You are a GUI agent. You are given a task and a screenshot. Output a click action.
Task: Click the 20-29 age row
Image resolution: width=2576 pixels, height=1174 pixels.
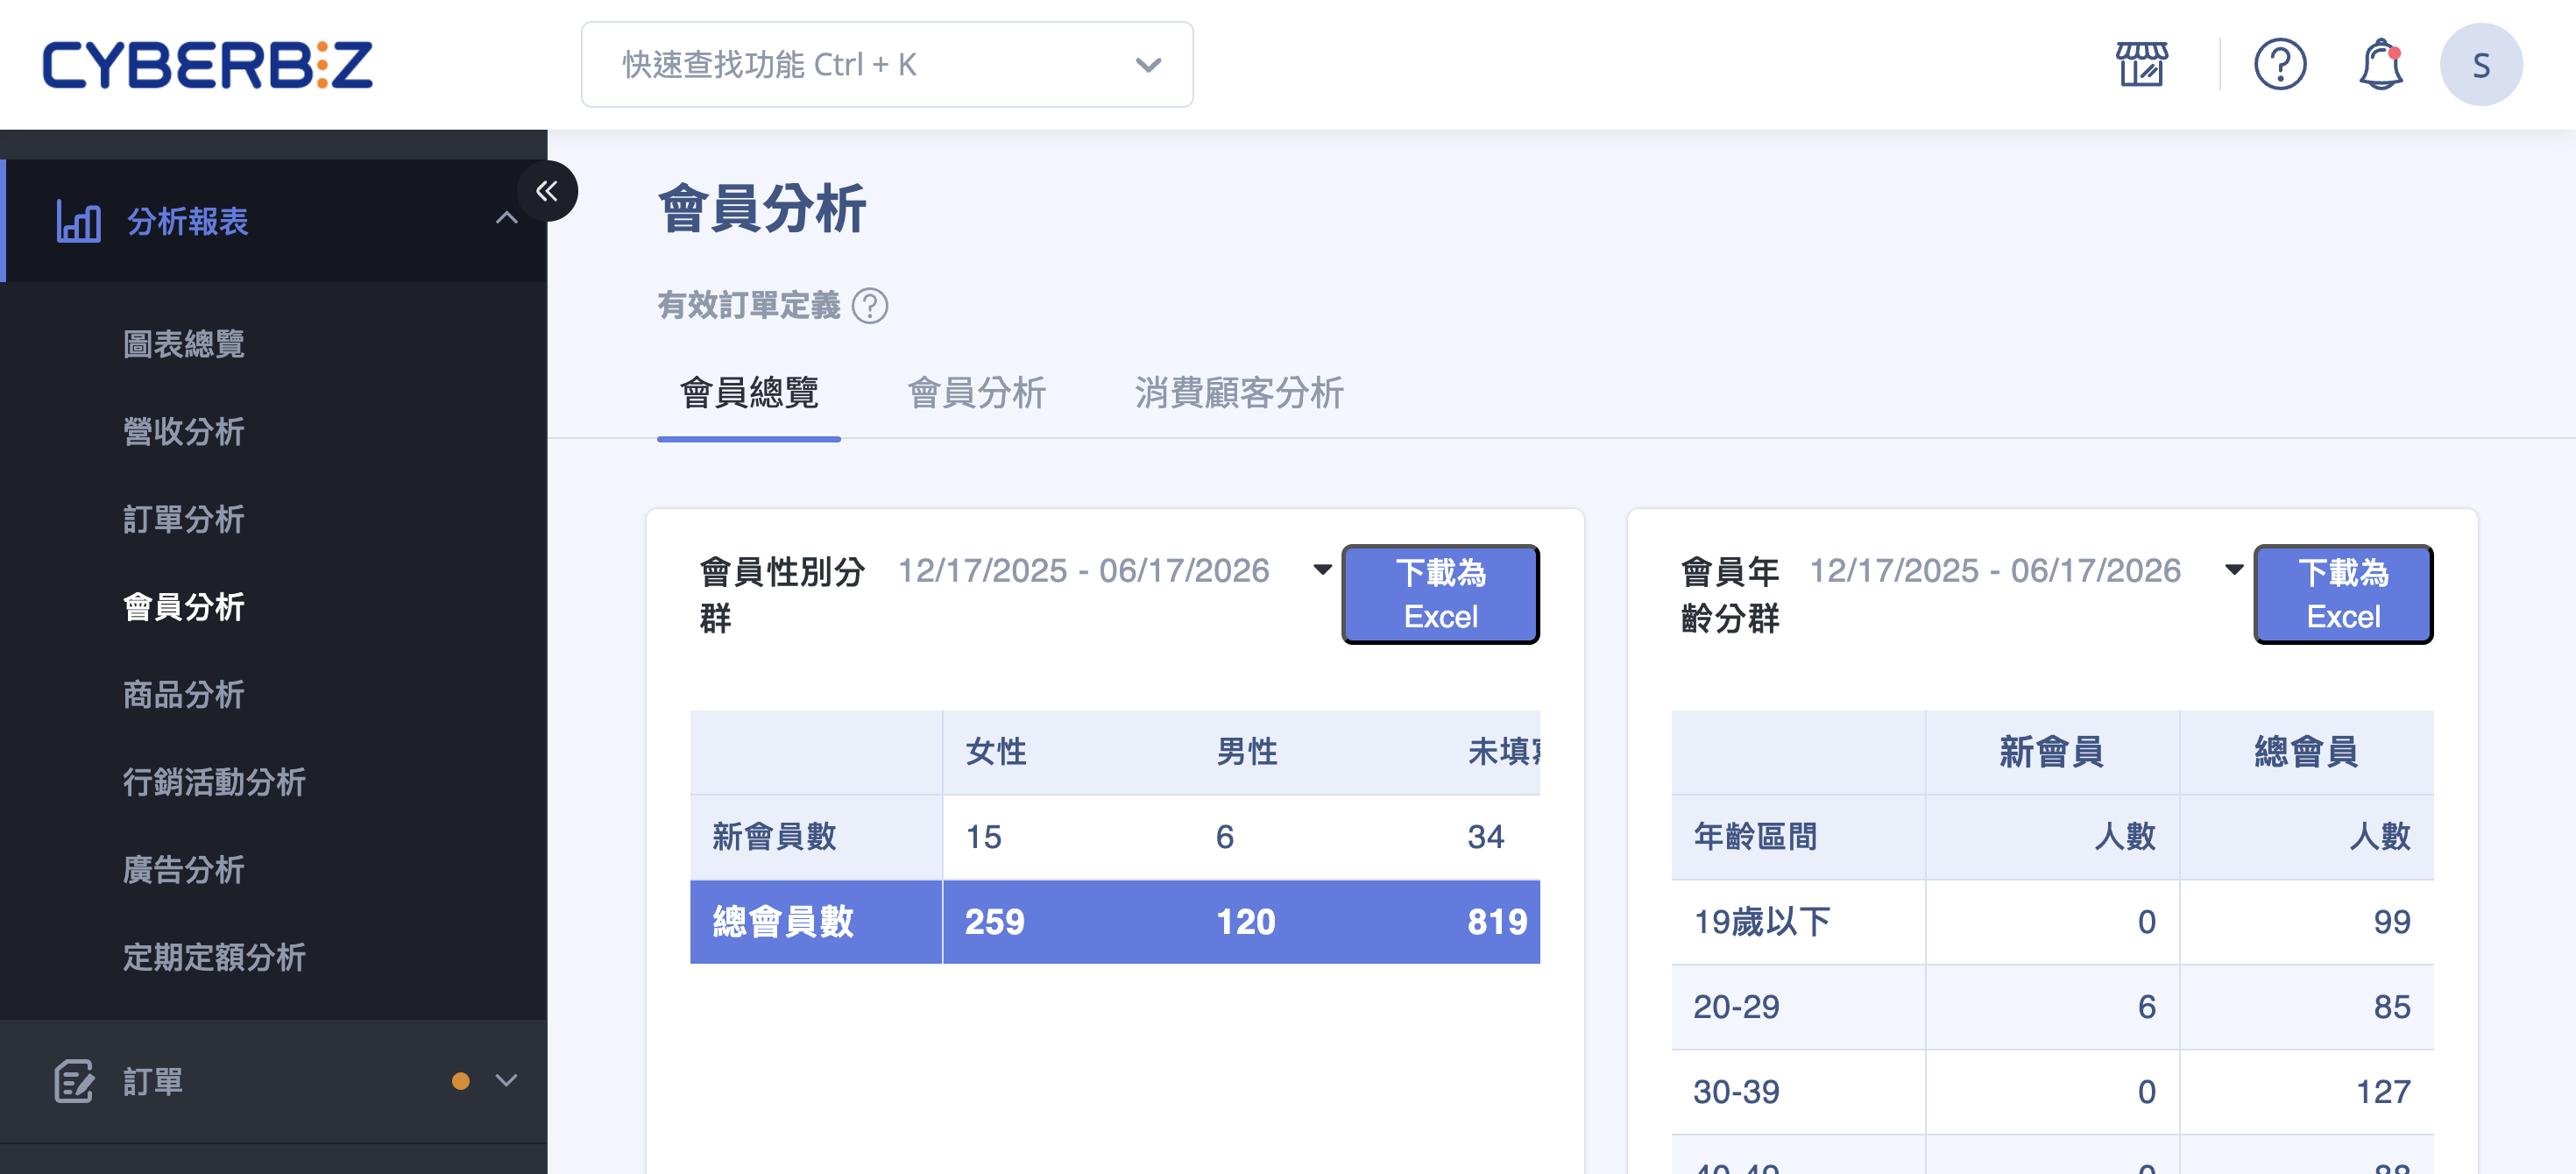[2052, 1006]
